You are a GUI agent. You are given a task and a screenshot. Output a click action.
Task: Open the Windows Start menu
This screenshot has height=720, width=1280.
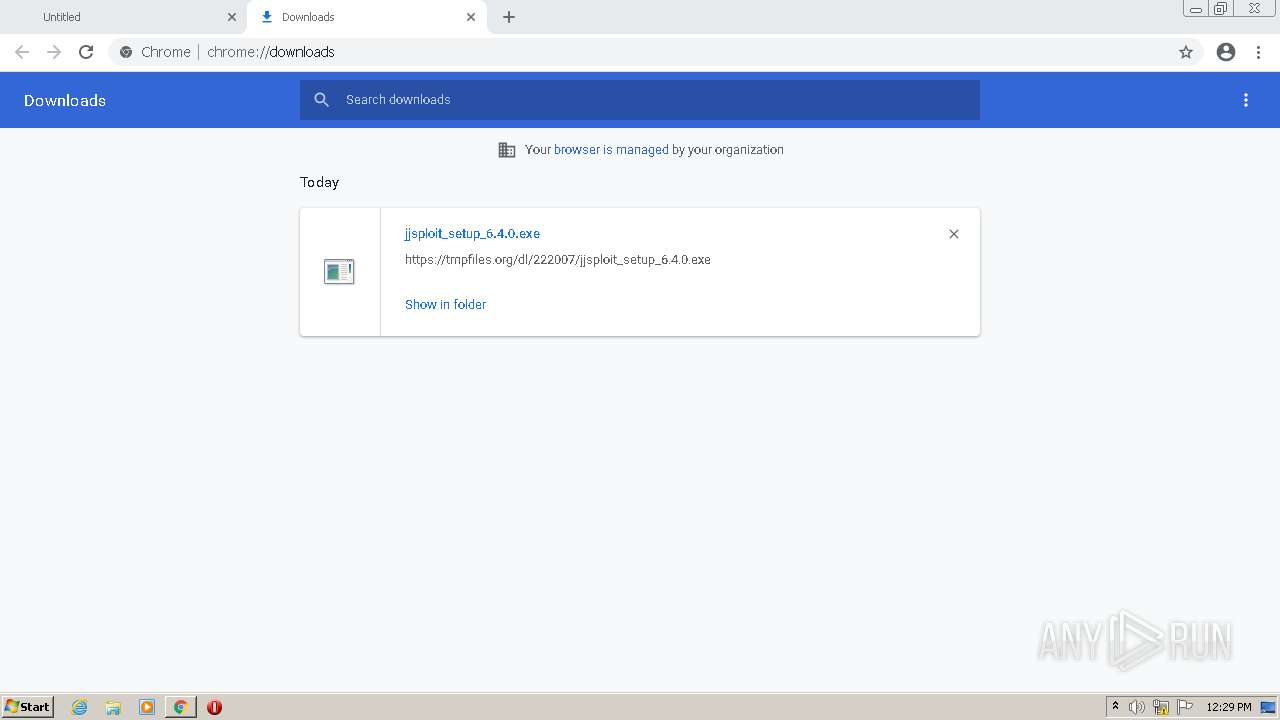pyautogui.click(x=28, y=707)
